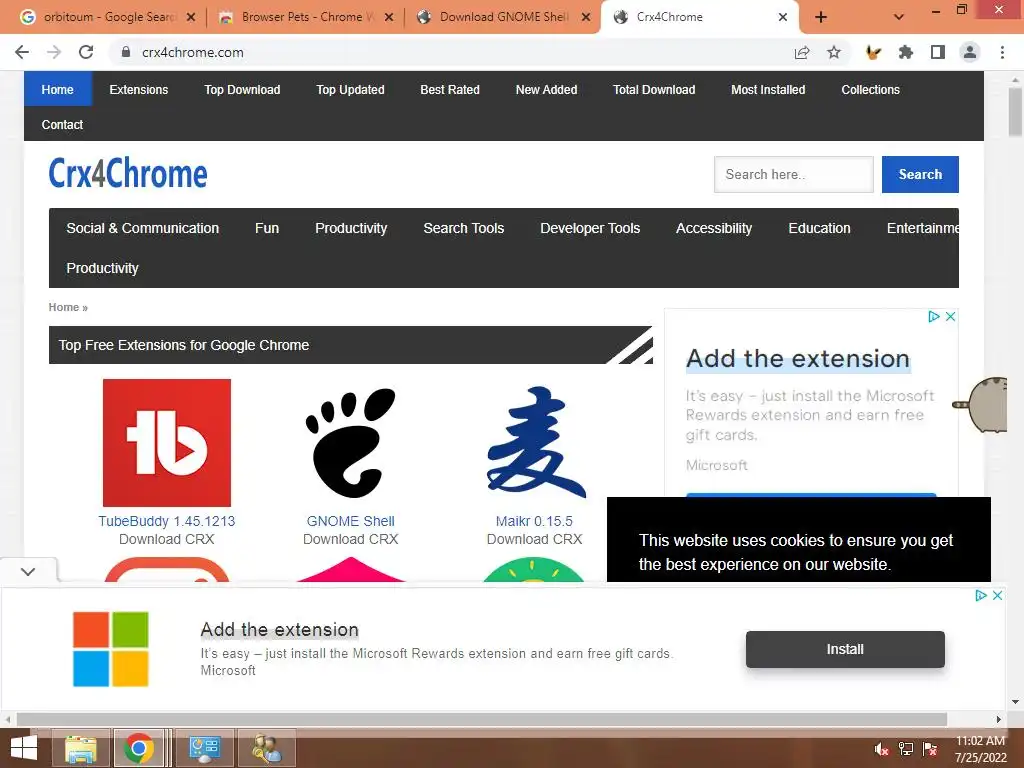
Task: Close the sidebar advertisement
Action: (951, 316)
